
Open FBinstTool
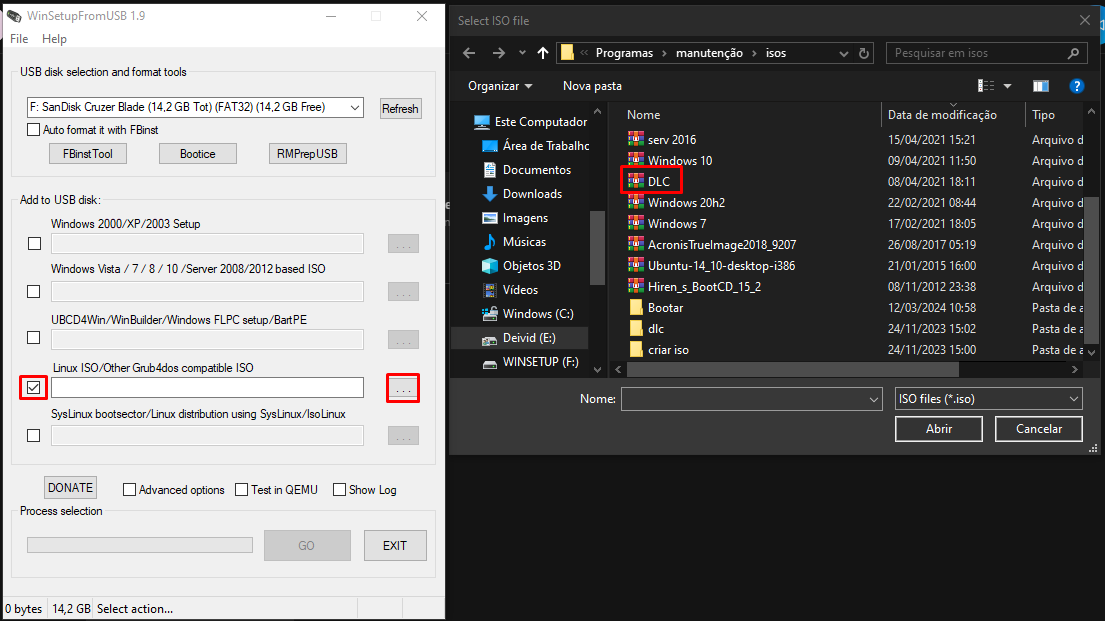coord(87,154)
